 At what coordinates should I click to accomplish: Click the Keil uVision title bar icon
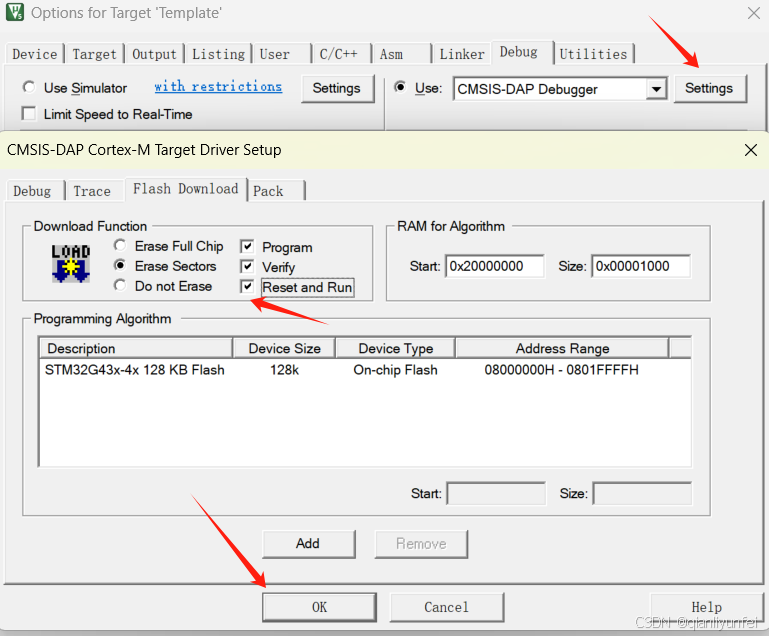pos(15,12)
